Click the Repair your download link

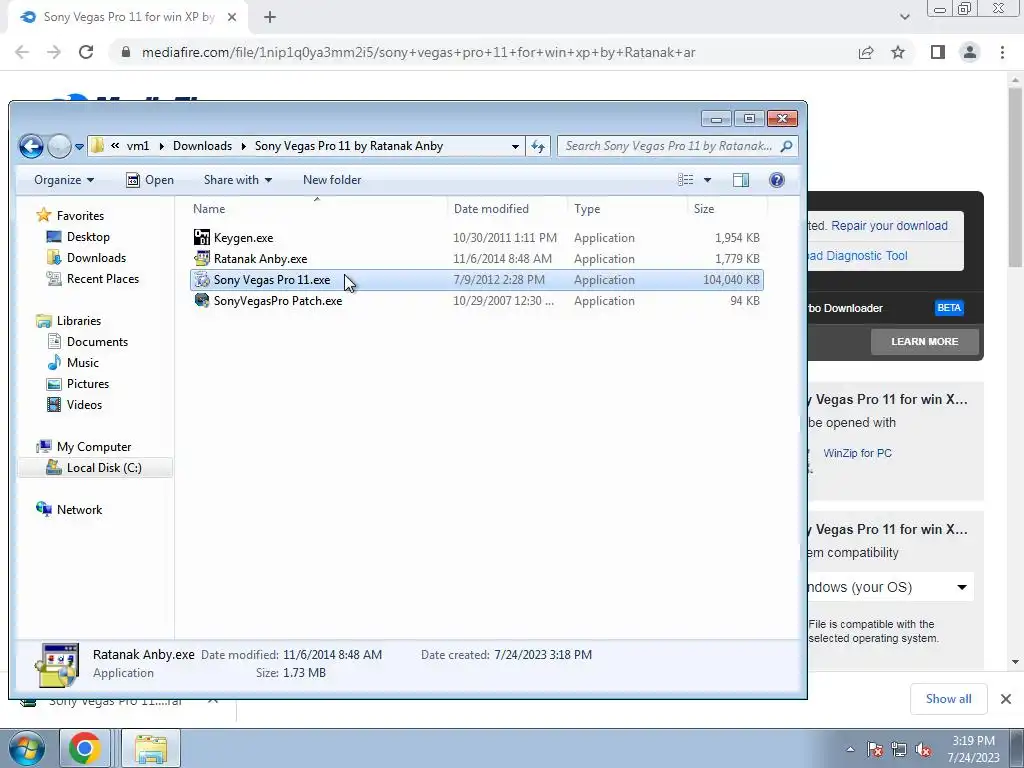(x=889, y=226)
